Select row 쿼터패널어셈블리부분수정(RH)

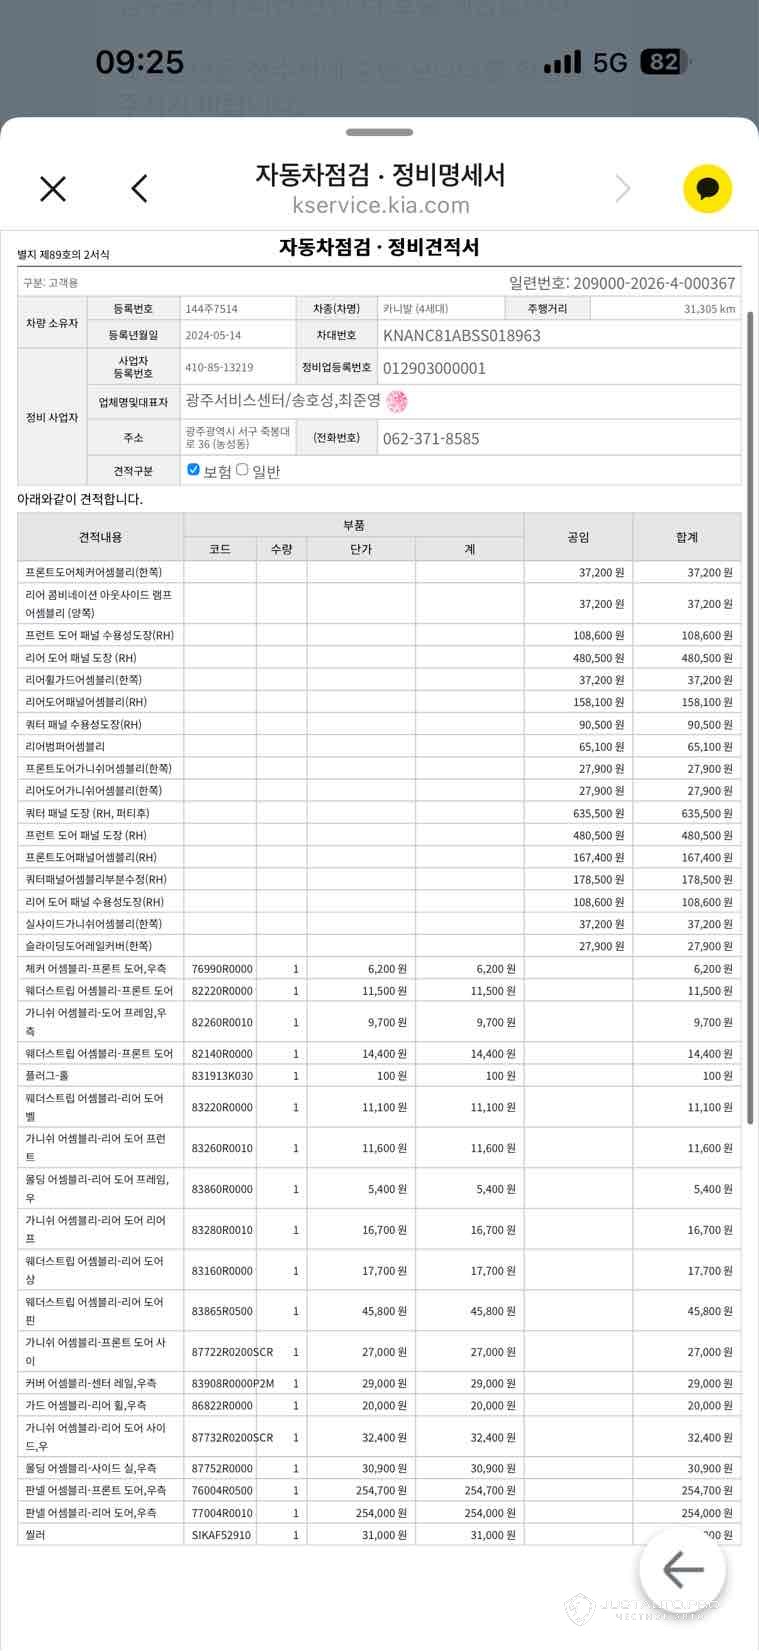(x=379, y=880)
